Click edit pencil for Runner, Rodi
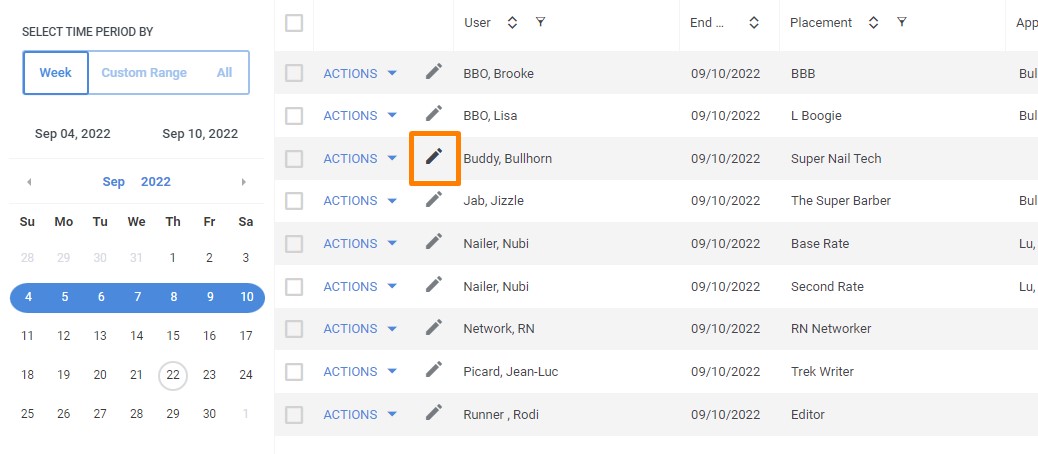Screen dimensions: 1038x454 (x=434, y=412)
